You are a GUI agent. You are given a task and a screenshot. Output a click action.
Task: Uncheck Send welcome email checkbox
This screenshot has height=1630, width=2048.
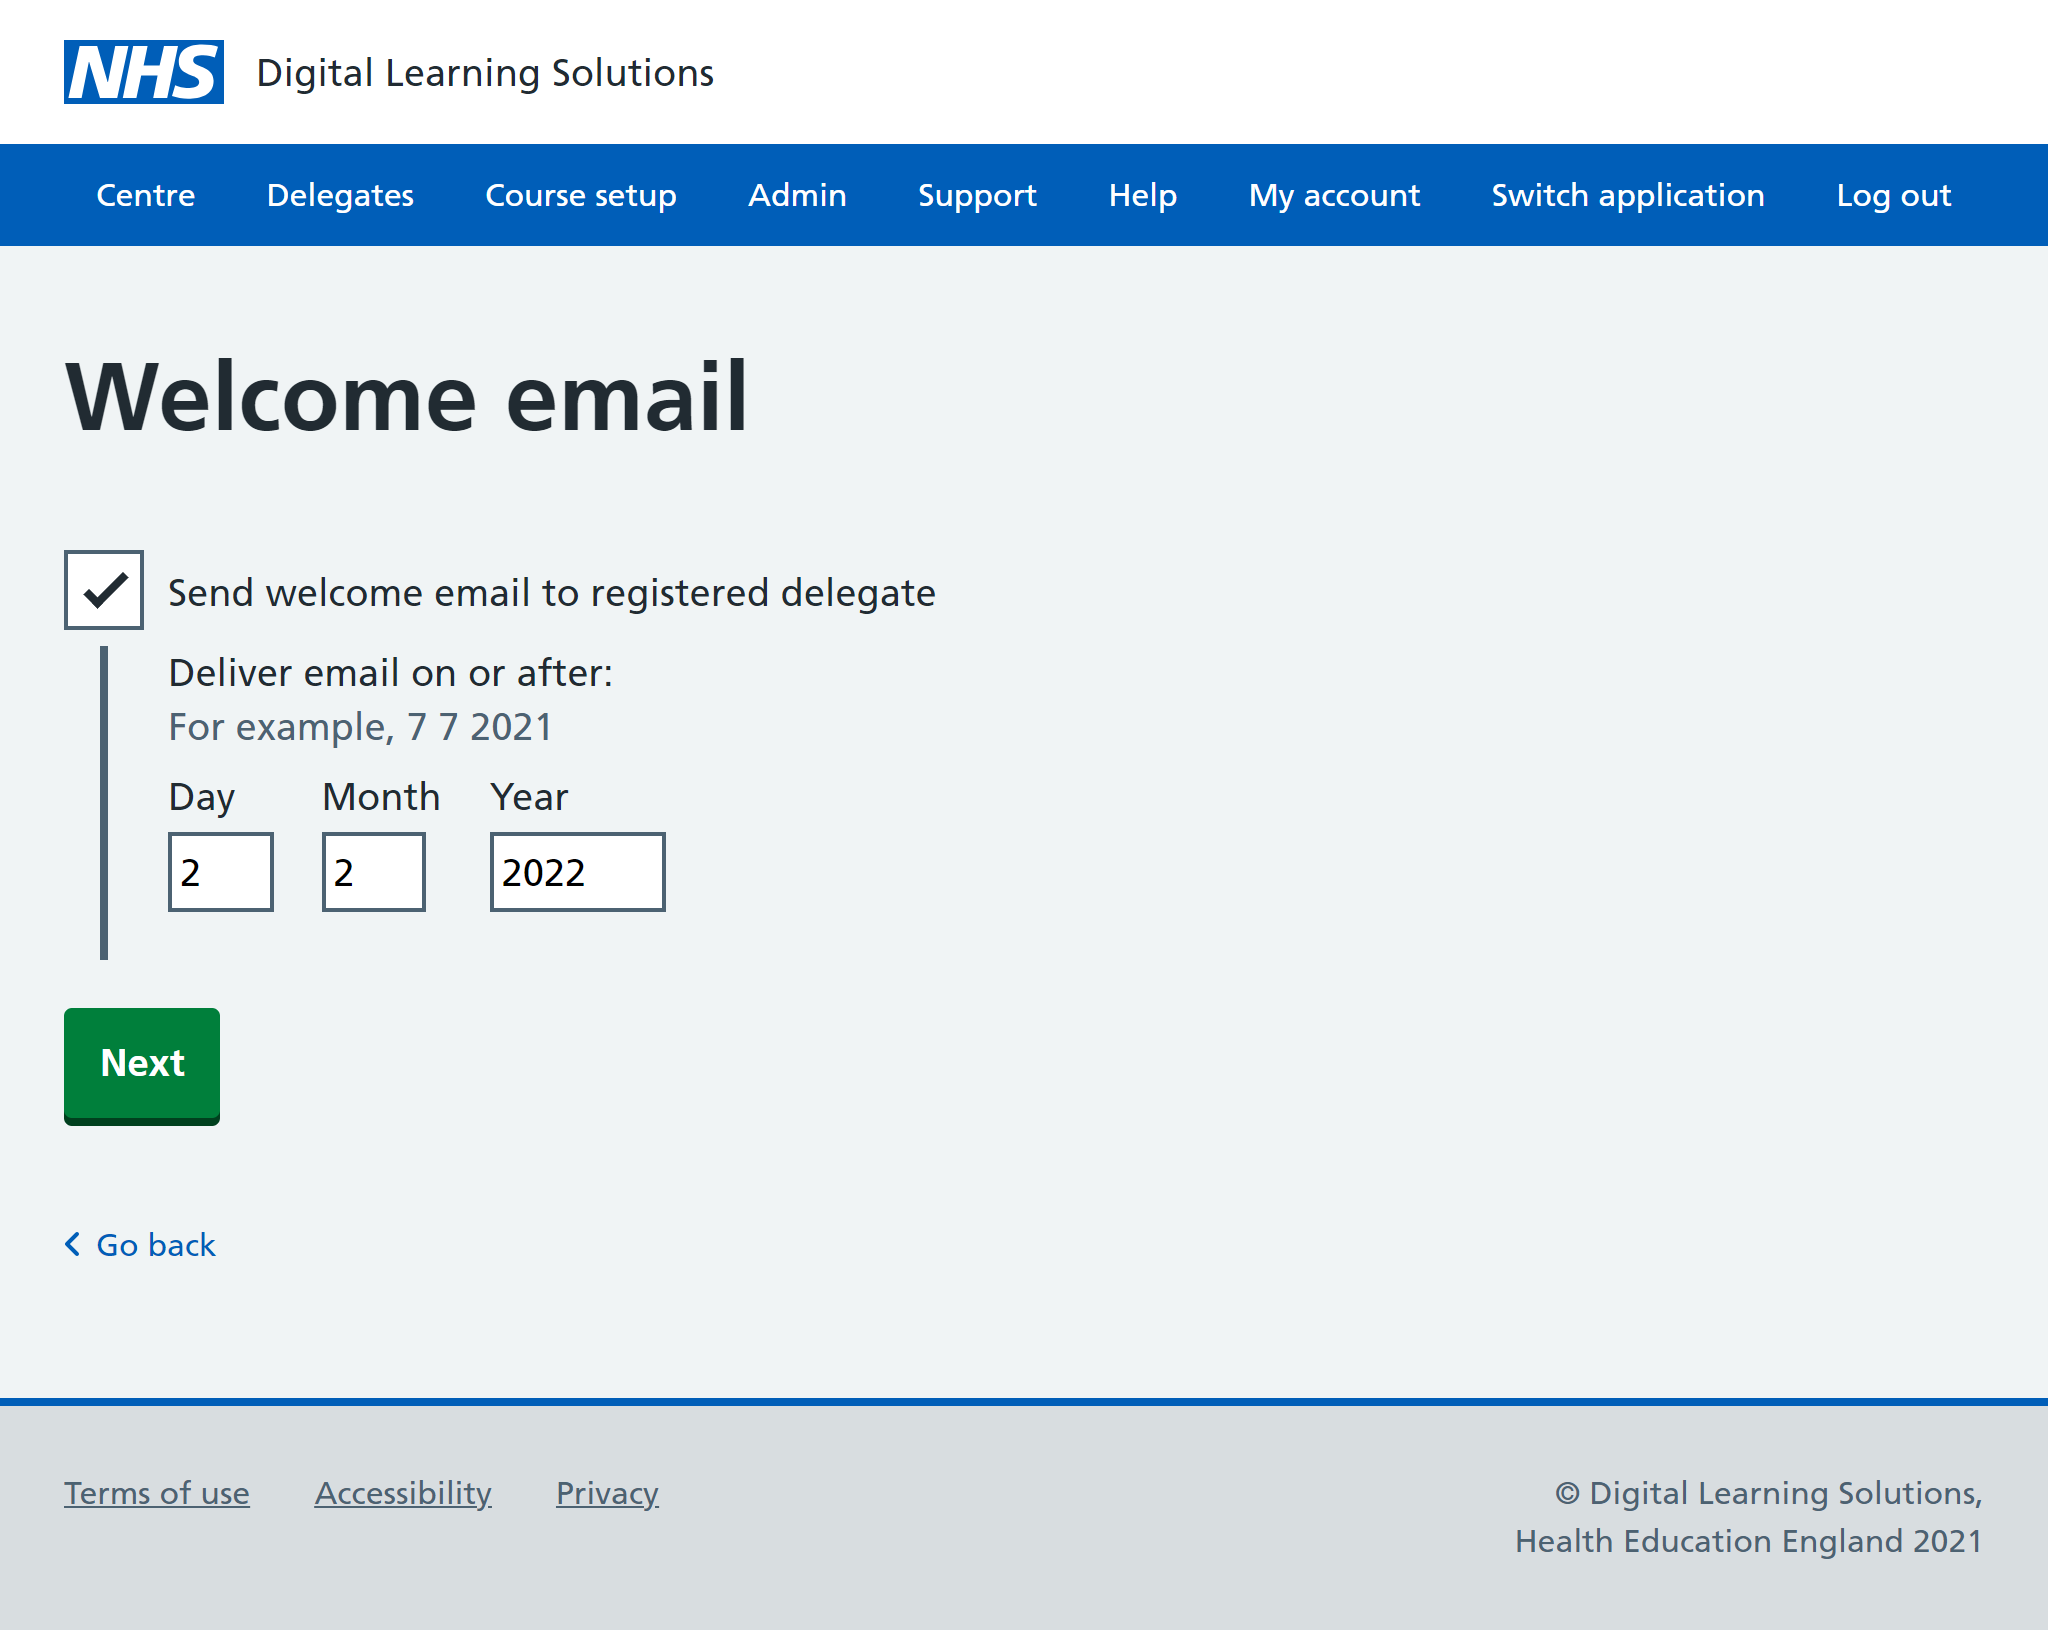tap(104, 590)
